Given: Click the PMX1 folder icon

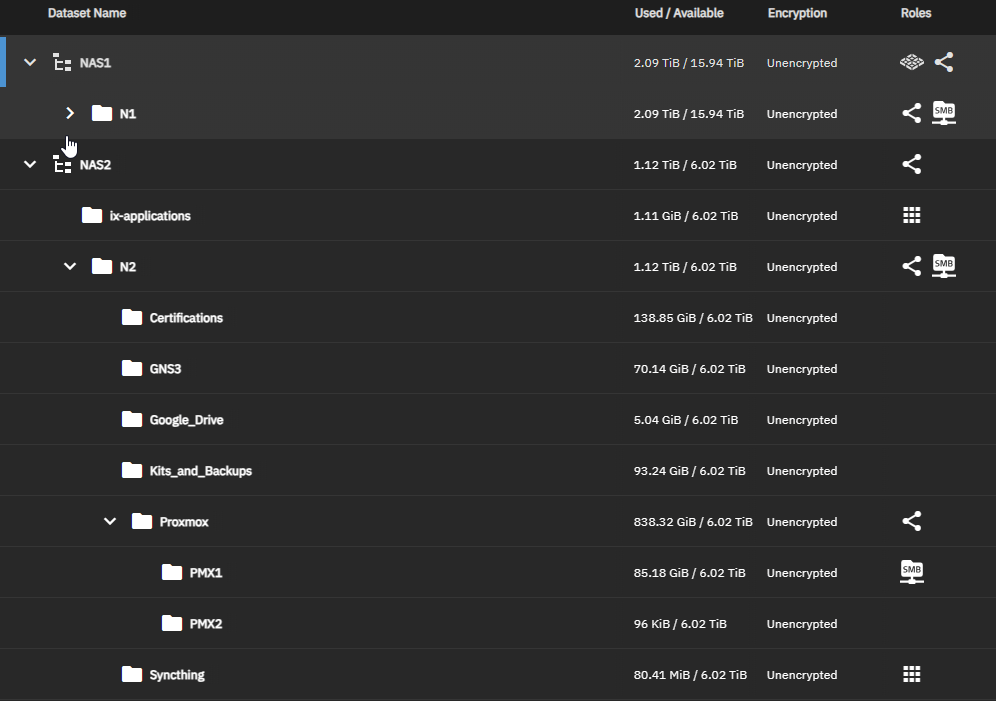Looking at the screenshot, I should pyautogui.click(x=172, y=572).
